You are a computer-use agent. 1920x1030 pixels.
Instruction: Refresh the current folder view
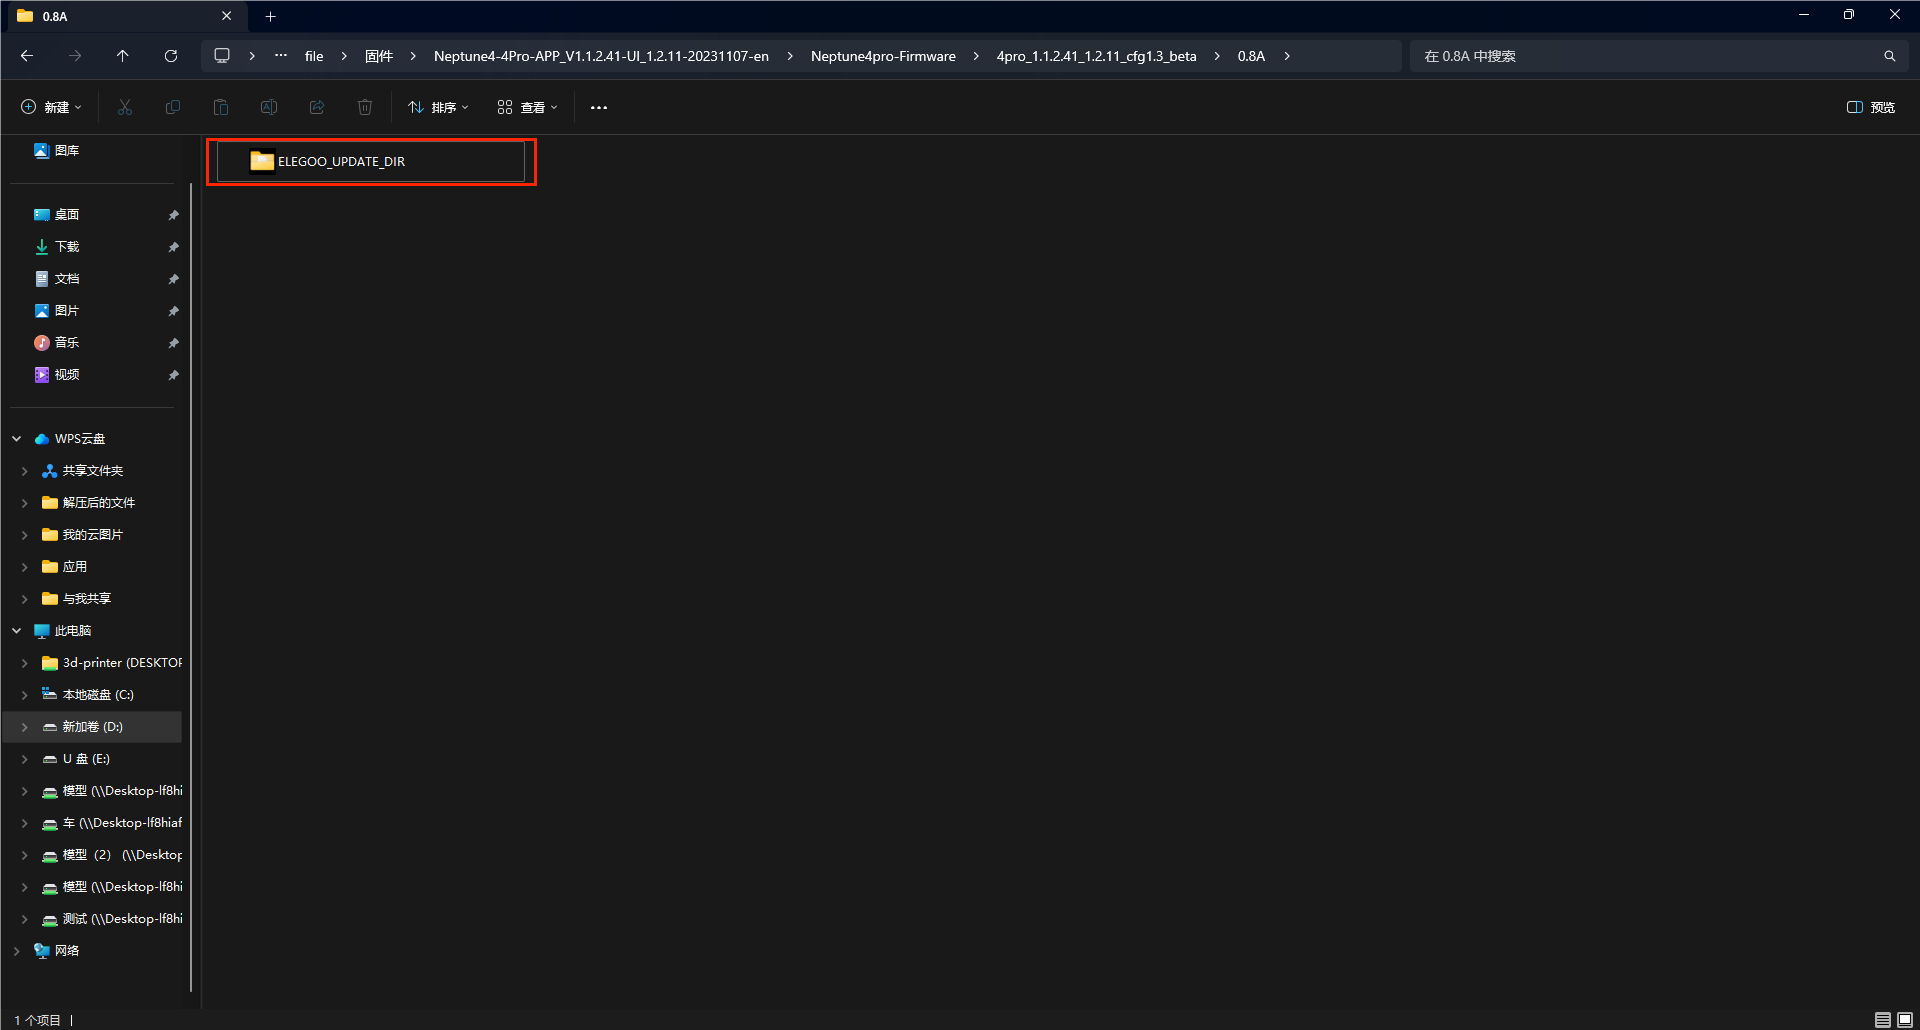[x=171, y=56]
